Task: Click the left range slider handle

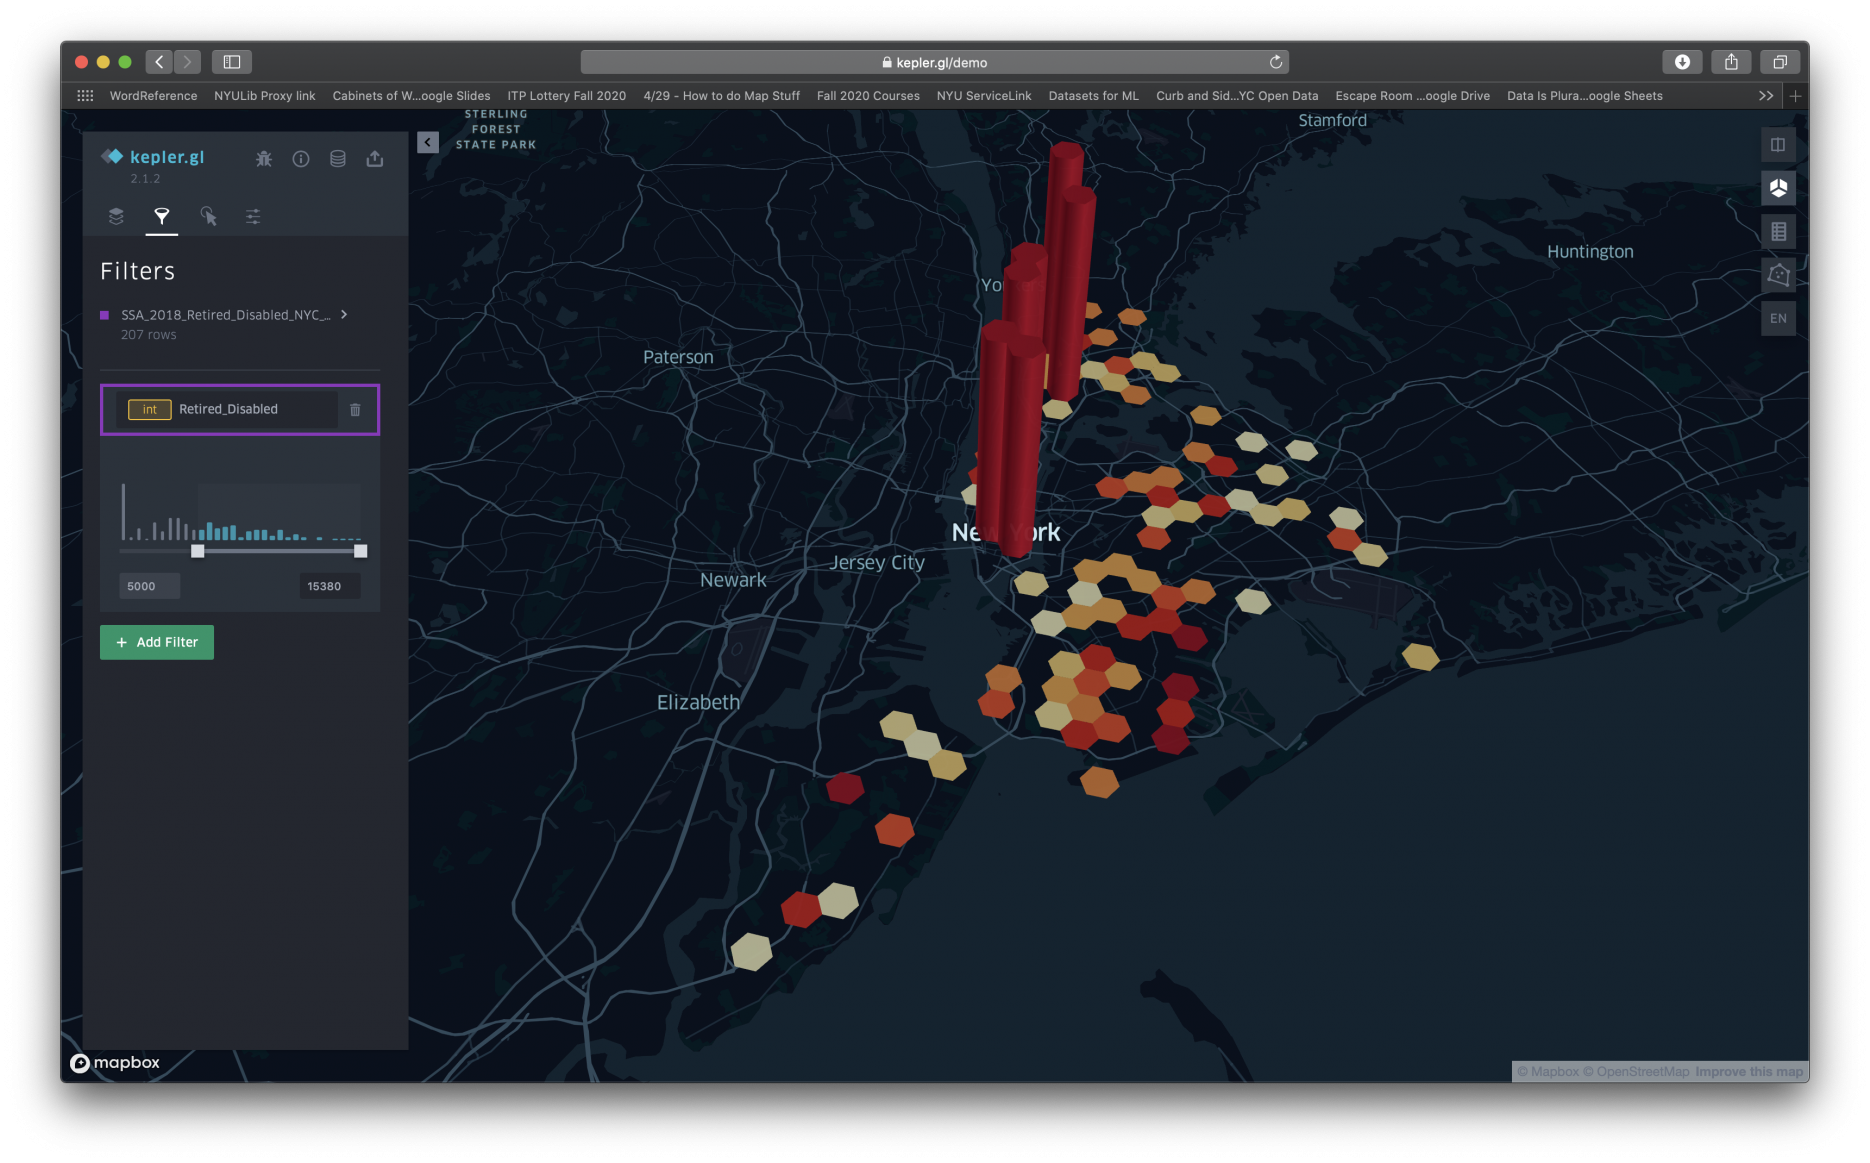Action: pos(198,551)
